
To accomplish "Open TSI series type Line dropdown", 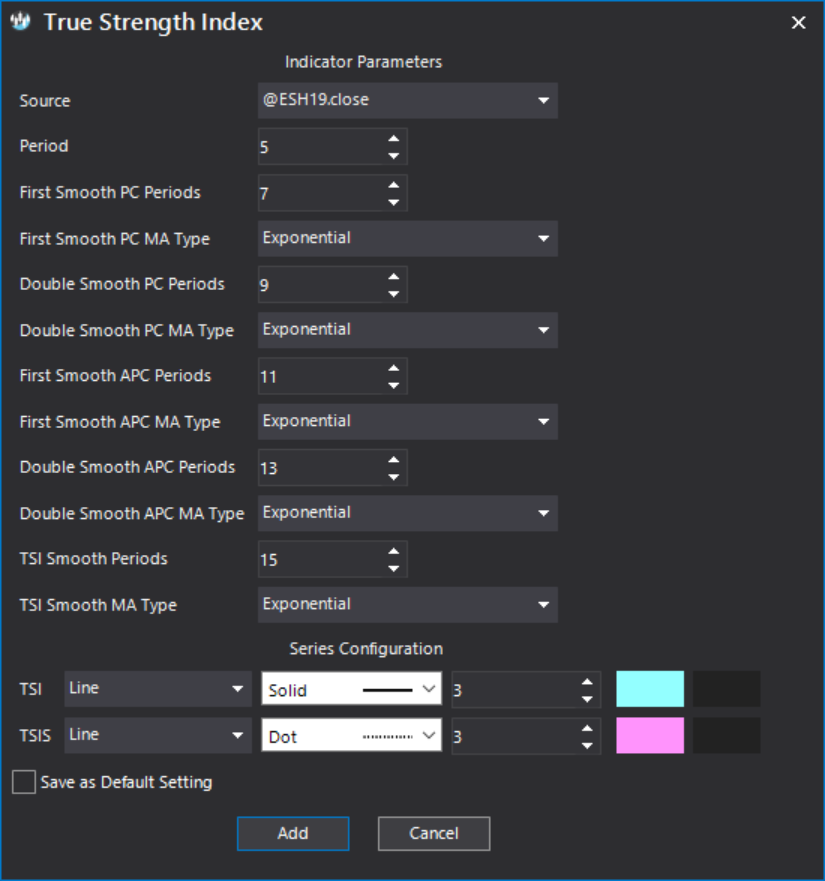I will point(158,689).
